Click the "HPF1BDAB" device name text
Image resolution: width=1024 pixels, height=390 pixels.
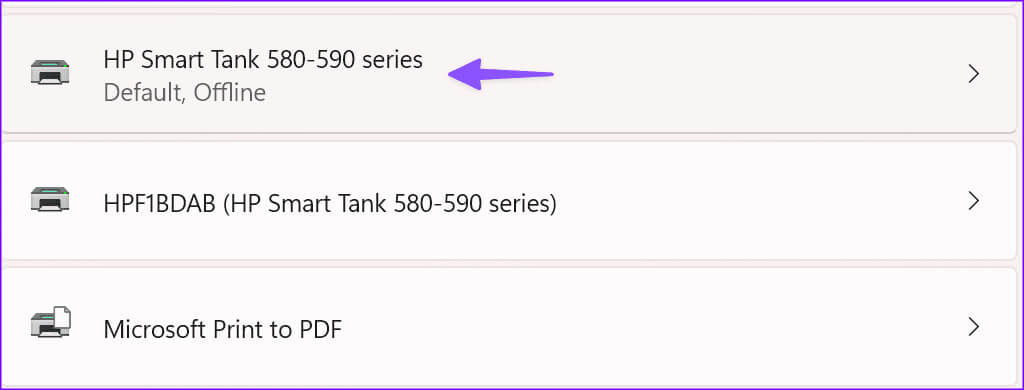tap(160, 204)
